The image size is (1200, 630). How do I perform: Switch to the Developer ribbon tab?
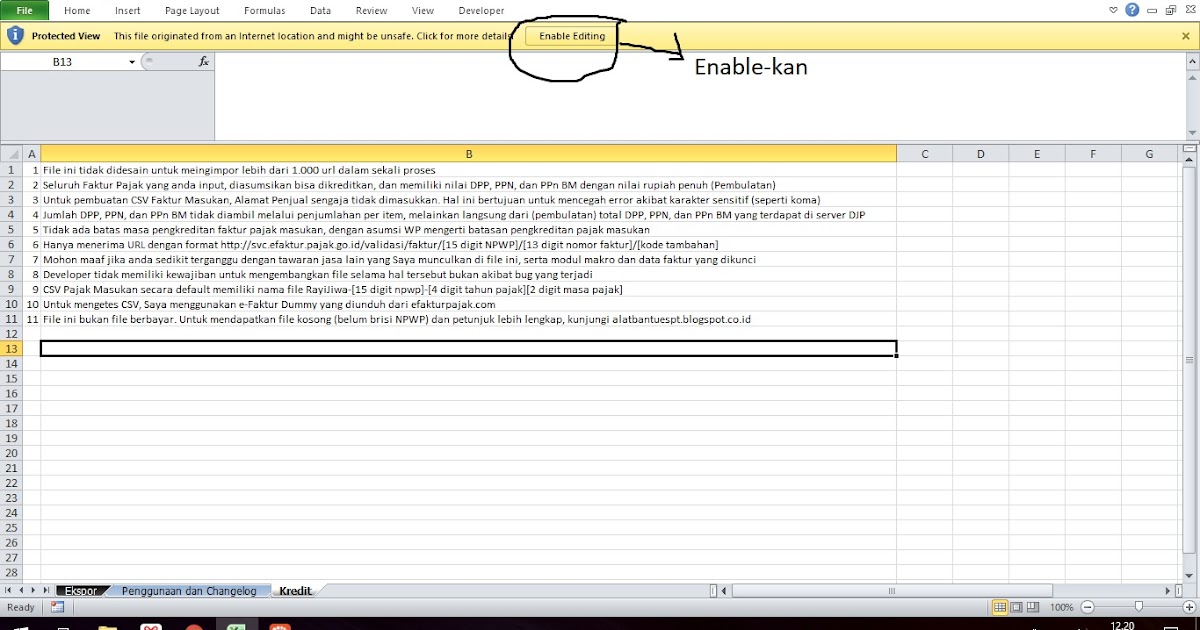[x=481, y=10]
